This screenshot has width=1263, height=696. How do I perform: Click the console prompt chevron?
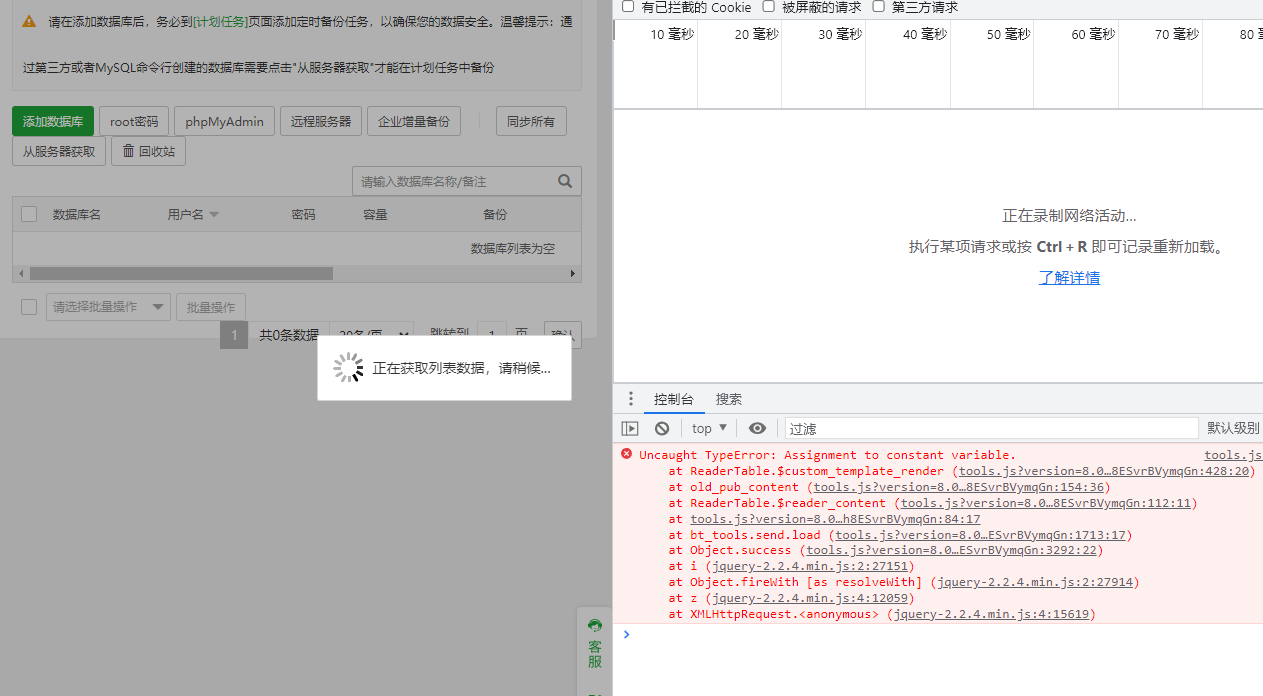point(627,634)
